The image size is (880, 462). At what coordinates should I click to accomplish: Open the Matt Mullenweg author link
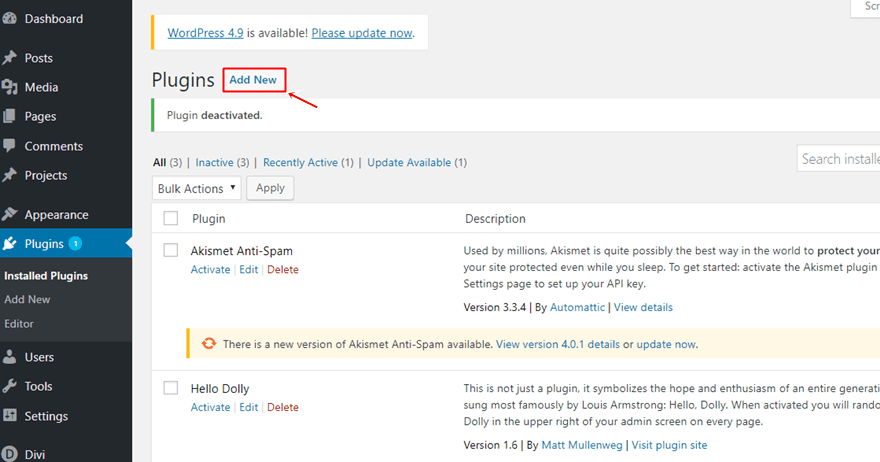582,445
